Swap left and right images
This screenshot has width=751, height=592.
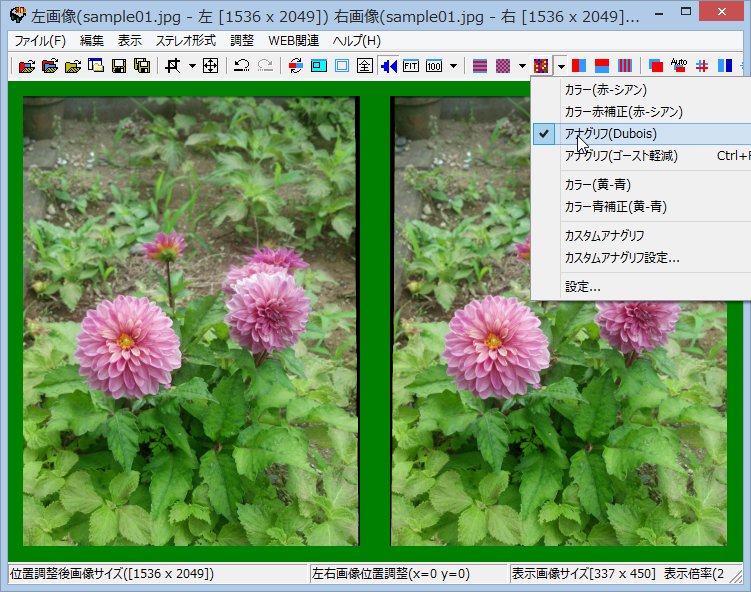pos(296,66)
